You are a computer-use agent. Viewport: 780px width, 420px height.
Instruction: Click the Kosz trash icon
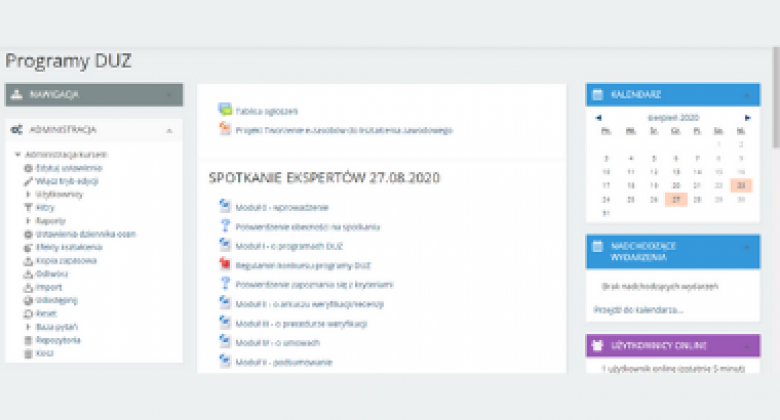pyautogui.click(x=28, y=353)
